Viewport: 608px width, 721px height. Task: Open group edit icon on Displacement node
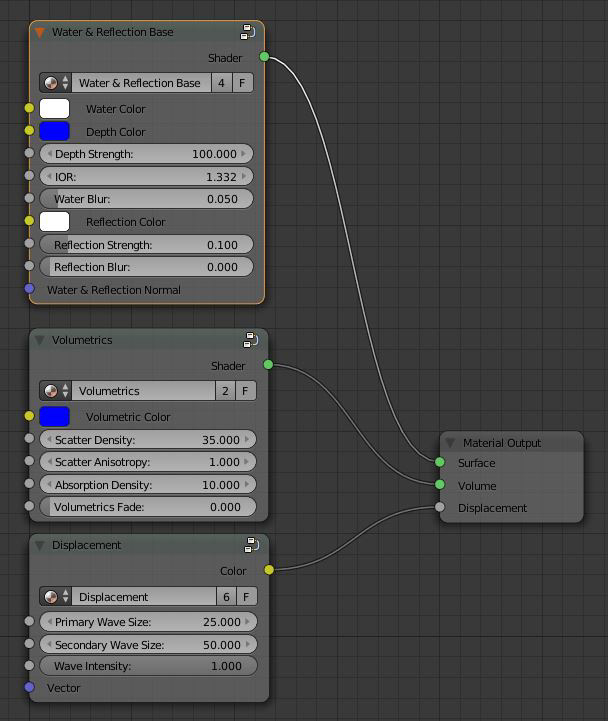[x=251, y=545]
